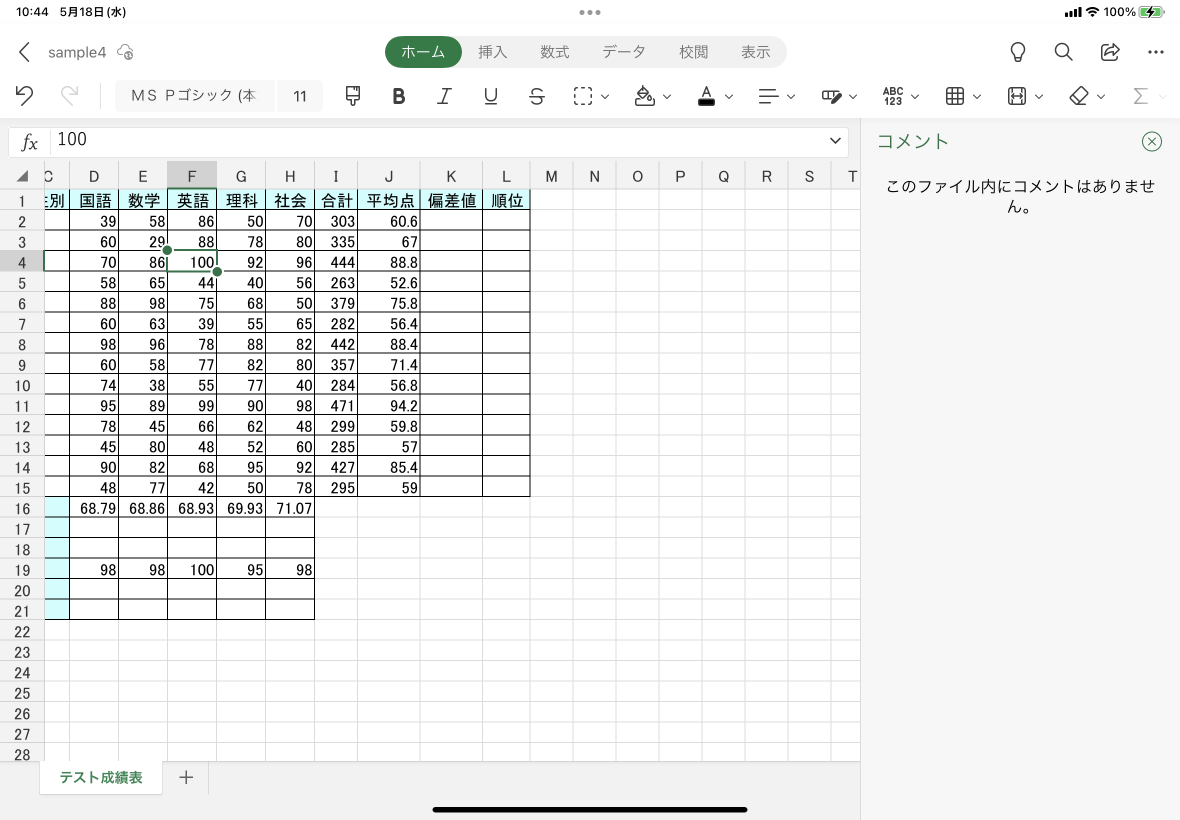Toggle italic formatting
Viewport: 1180px width, 820px height.
(x=445, y=96)
